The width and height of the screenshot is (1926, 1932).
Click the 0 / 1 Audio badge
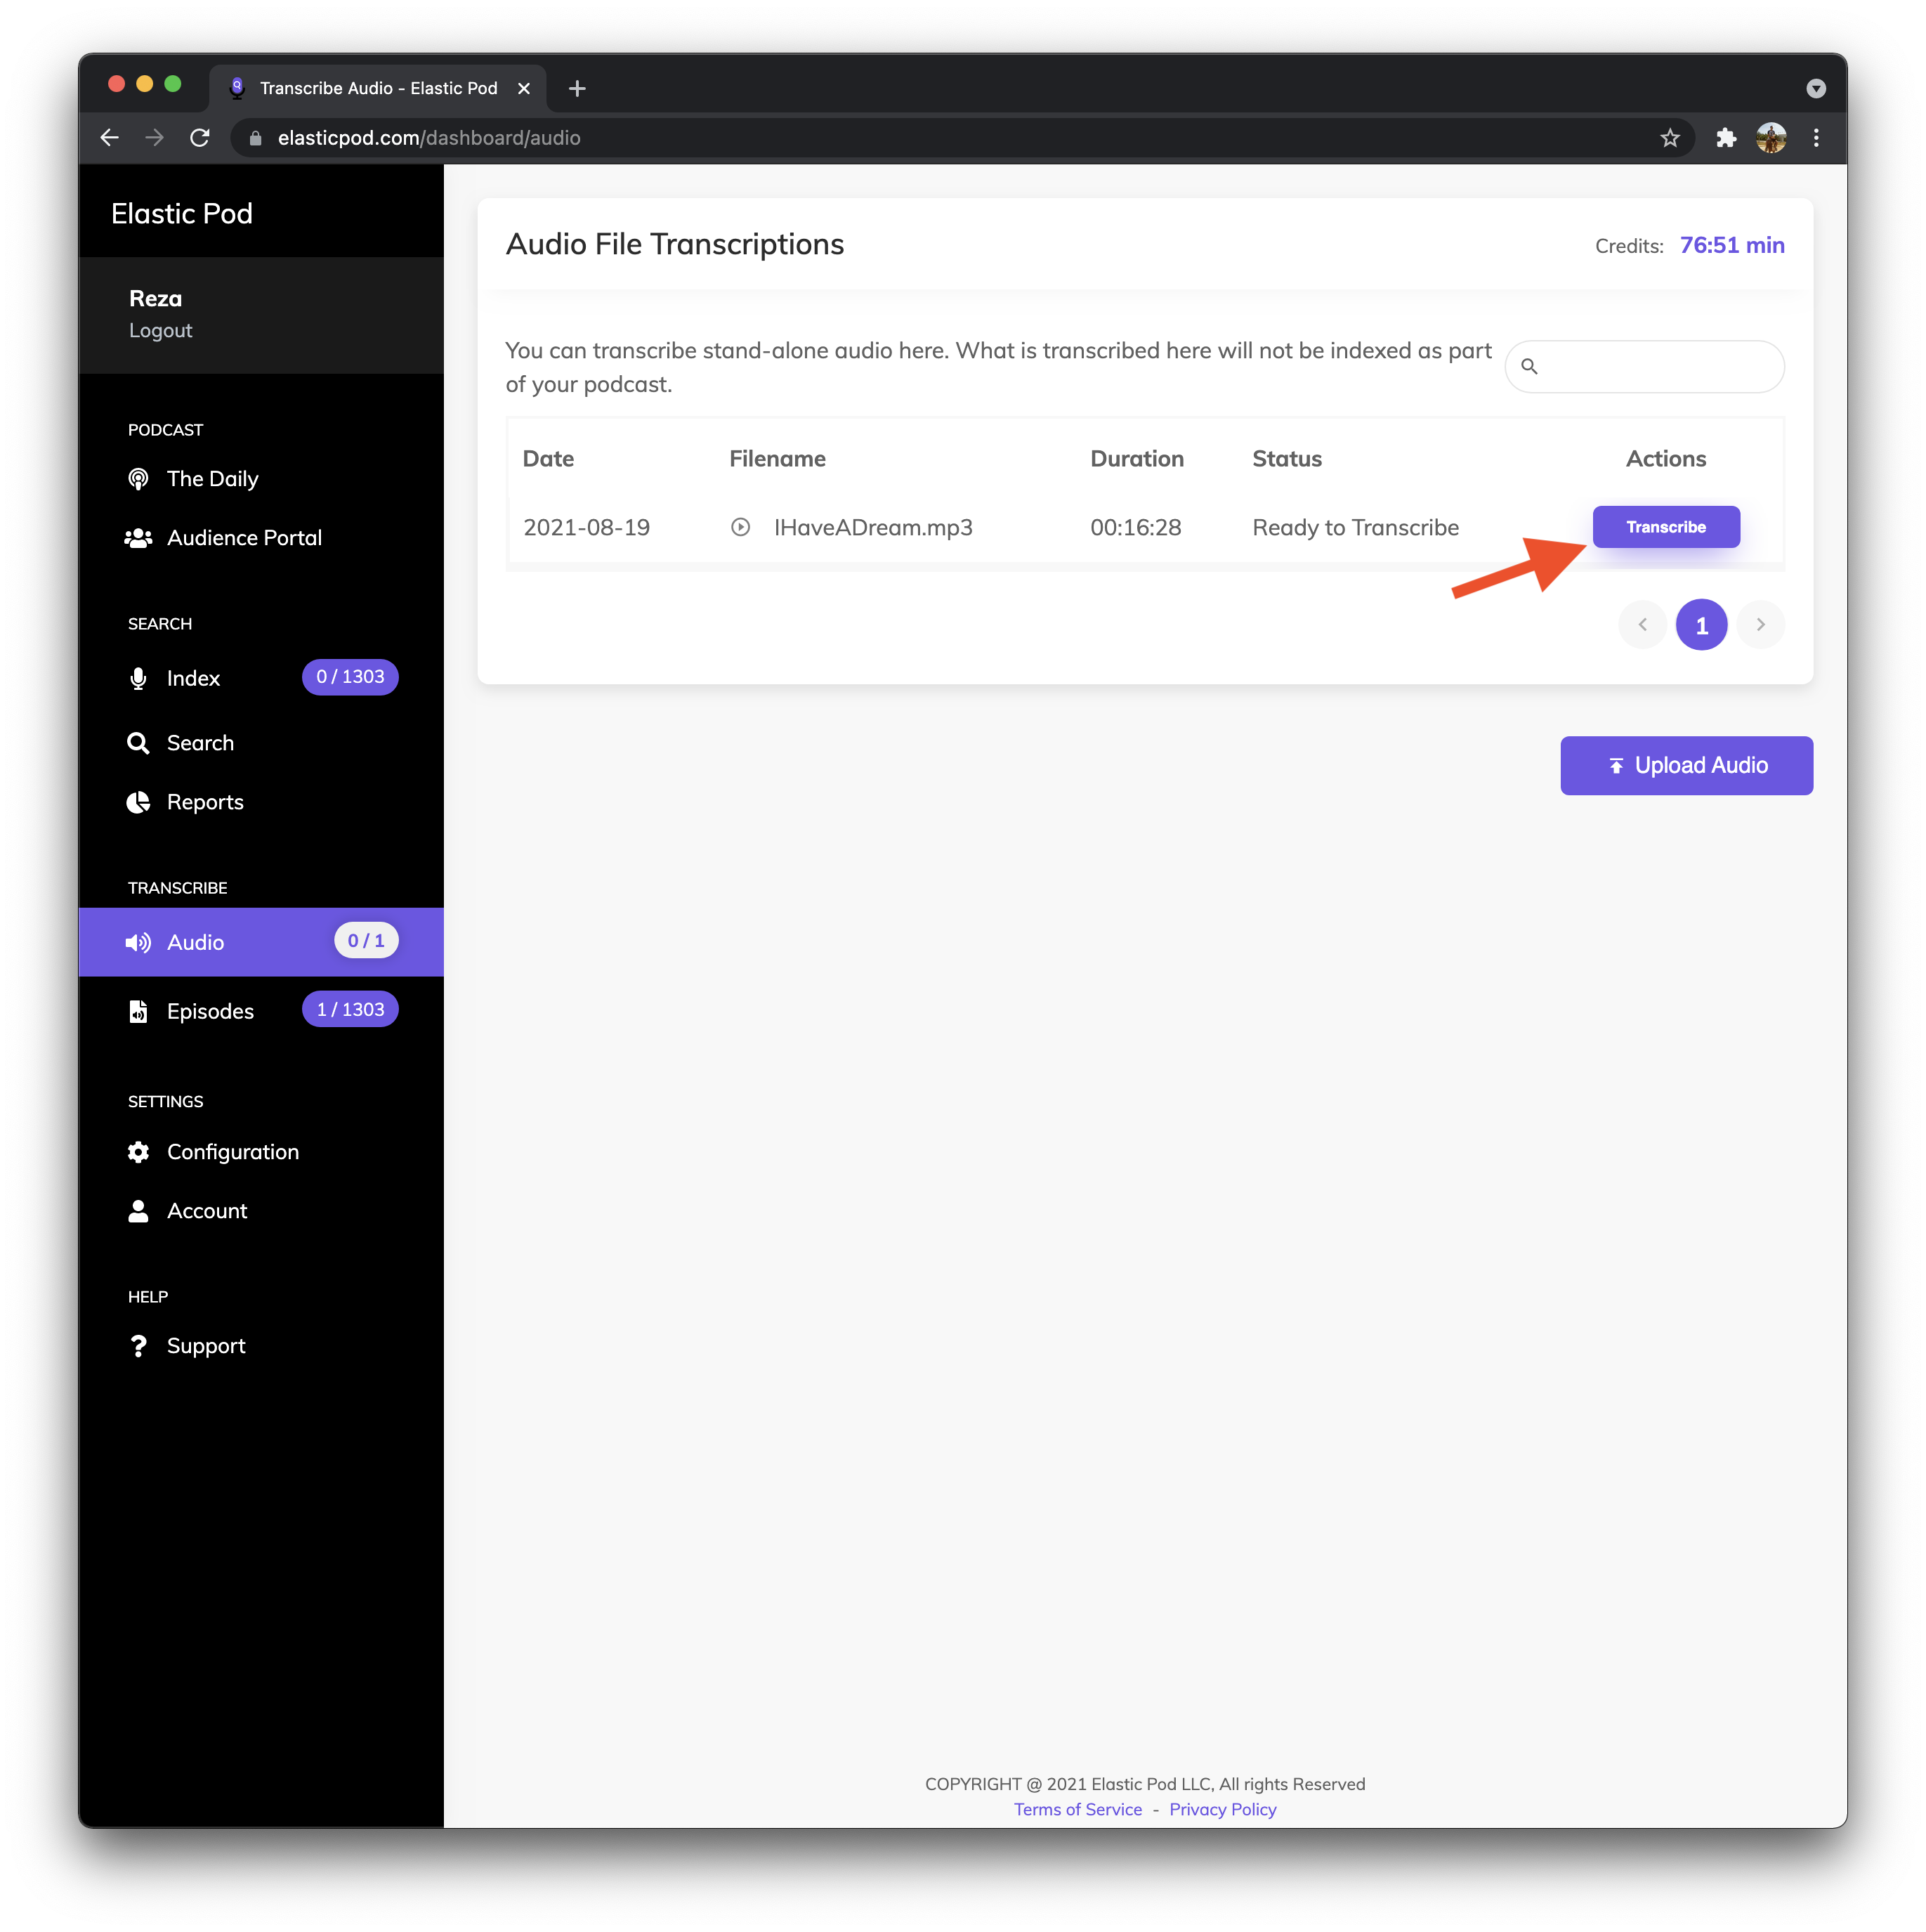pyautogui.click(x=366, y=941)
